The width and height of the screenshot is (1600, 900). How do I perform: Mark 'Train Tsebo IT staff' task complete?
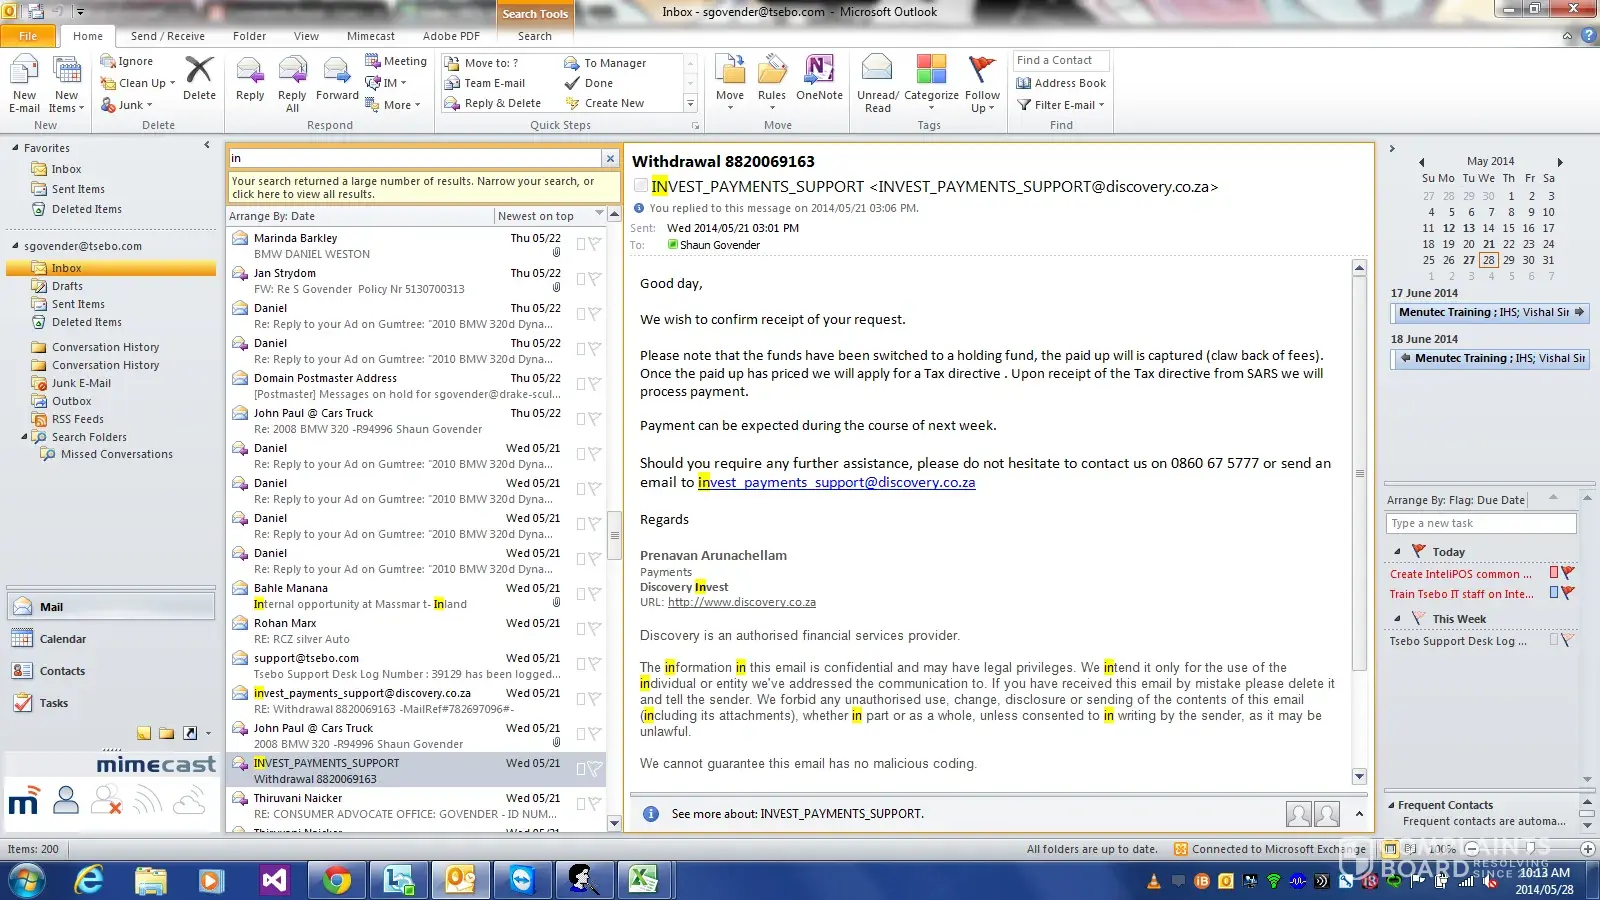pos(1554,593)
